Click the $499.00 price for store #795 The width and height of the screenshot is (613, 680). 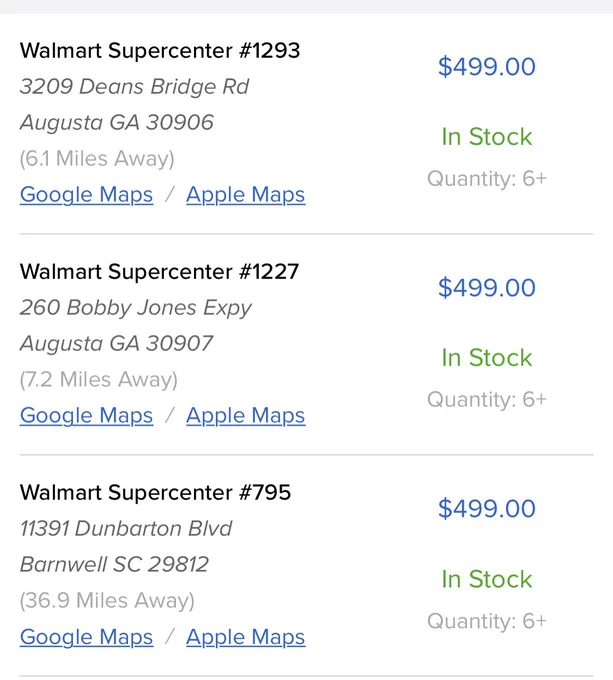point(487,509)
